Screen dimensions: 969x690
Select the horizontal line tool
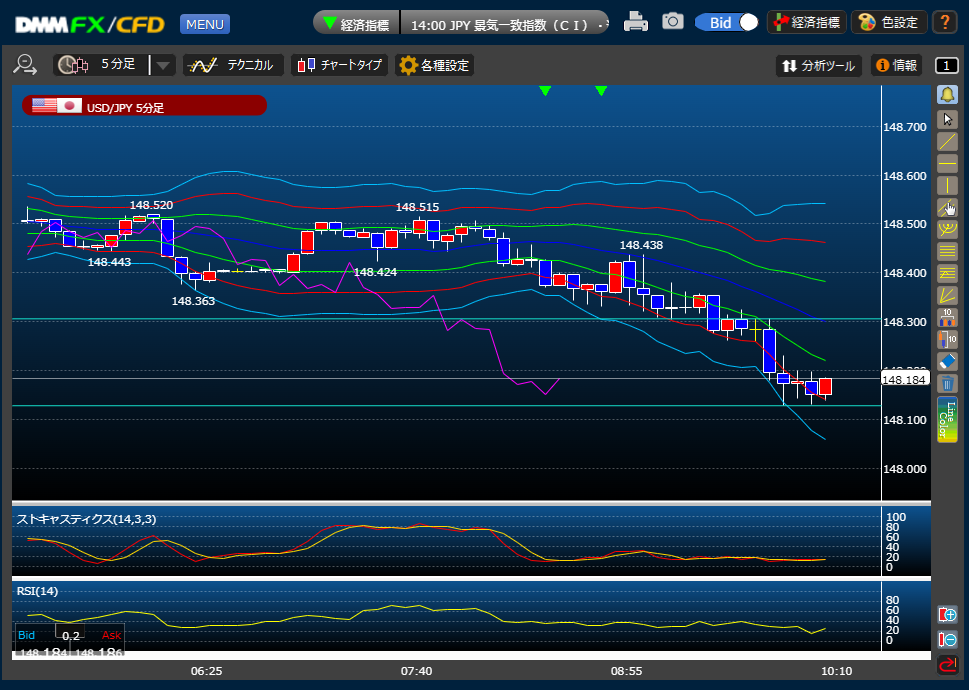point(947,163)
